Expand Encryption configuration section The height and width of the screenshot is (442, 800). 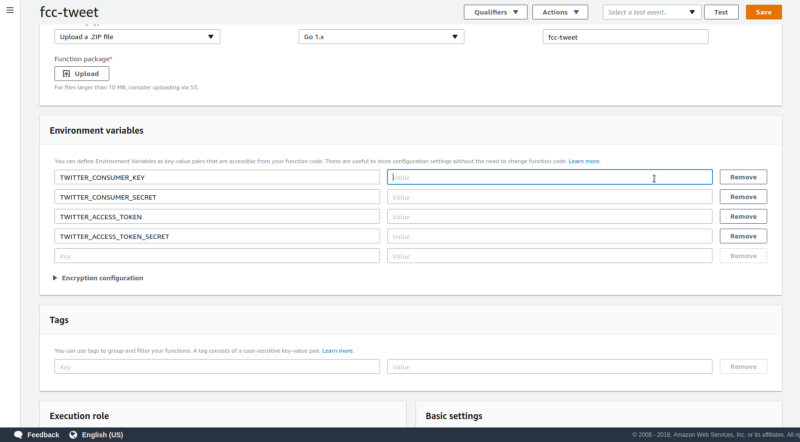pos(98,278)
